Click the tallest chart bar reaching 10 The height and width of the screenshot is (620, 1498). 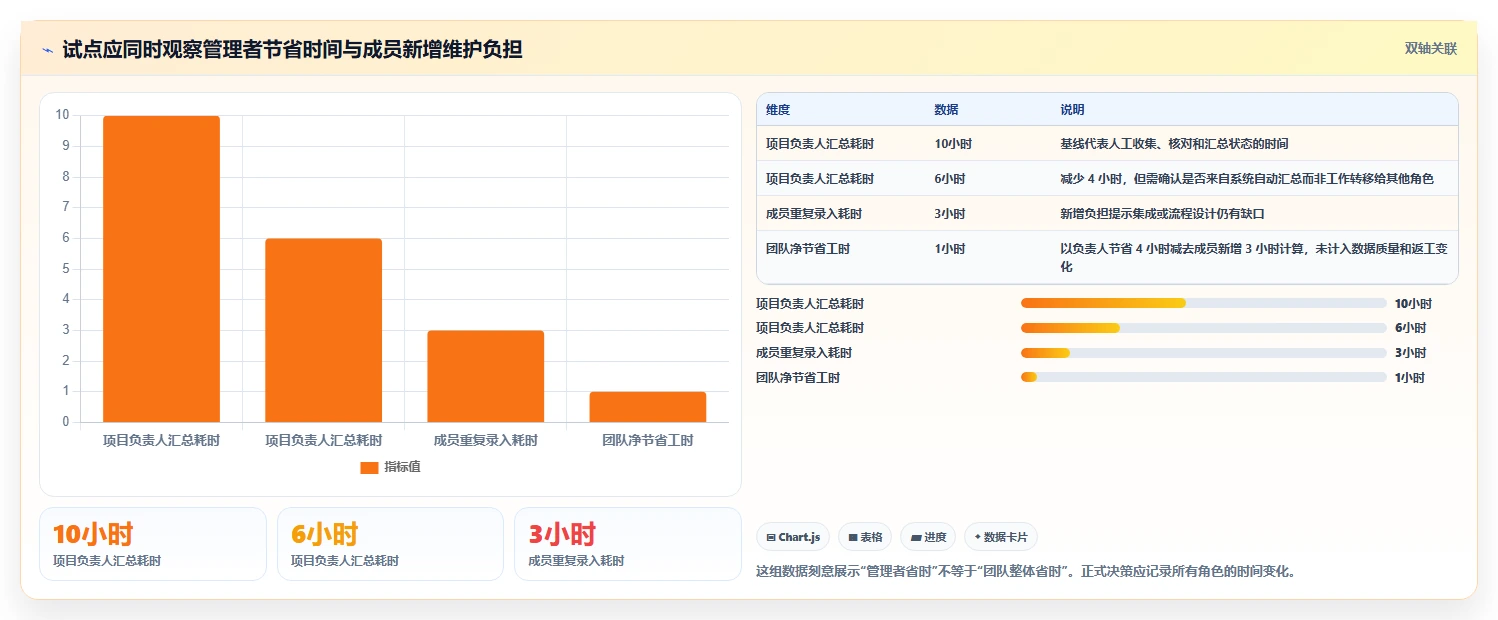click(161, 269)
